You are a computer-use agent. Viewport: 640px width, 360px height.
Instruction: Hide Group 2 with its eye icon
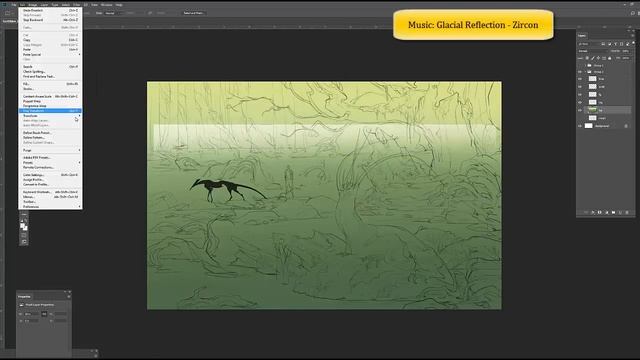coord(580,72)
